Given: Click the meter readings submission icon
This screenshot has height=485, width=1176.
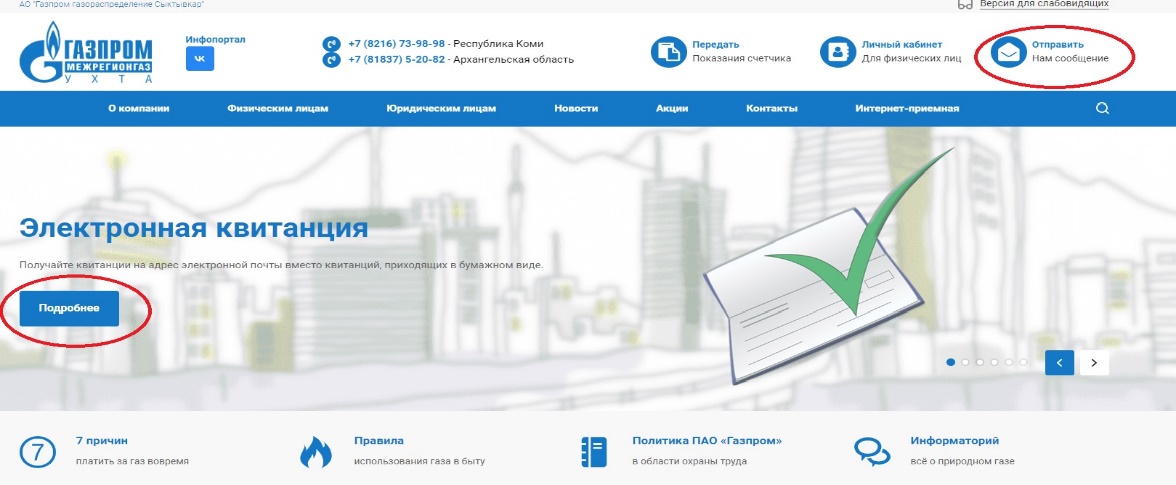Looking at the screenshot, I should 666,52.
